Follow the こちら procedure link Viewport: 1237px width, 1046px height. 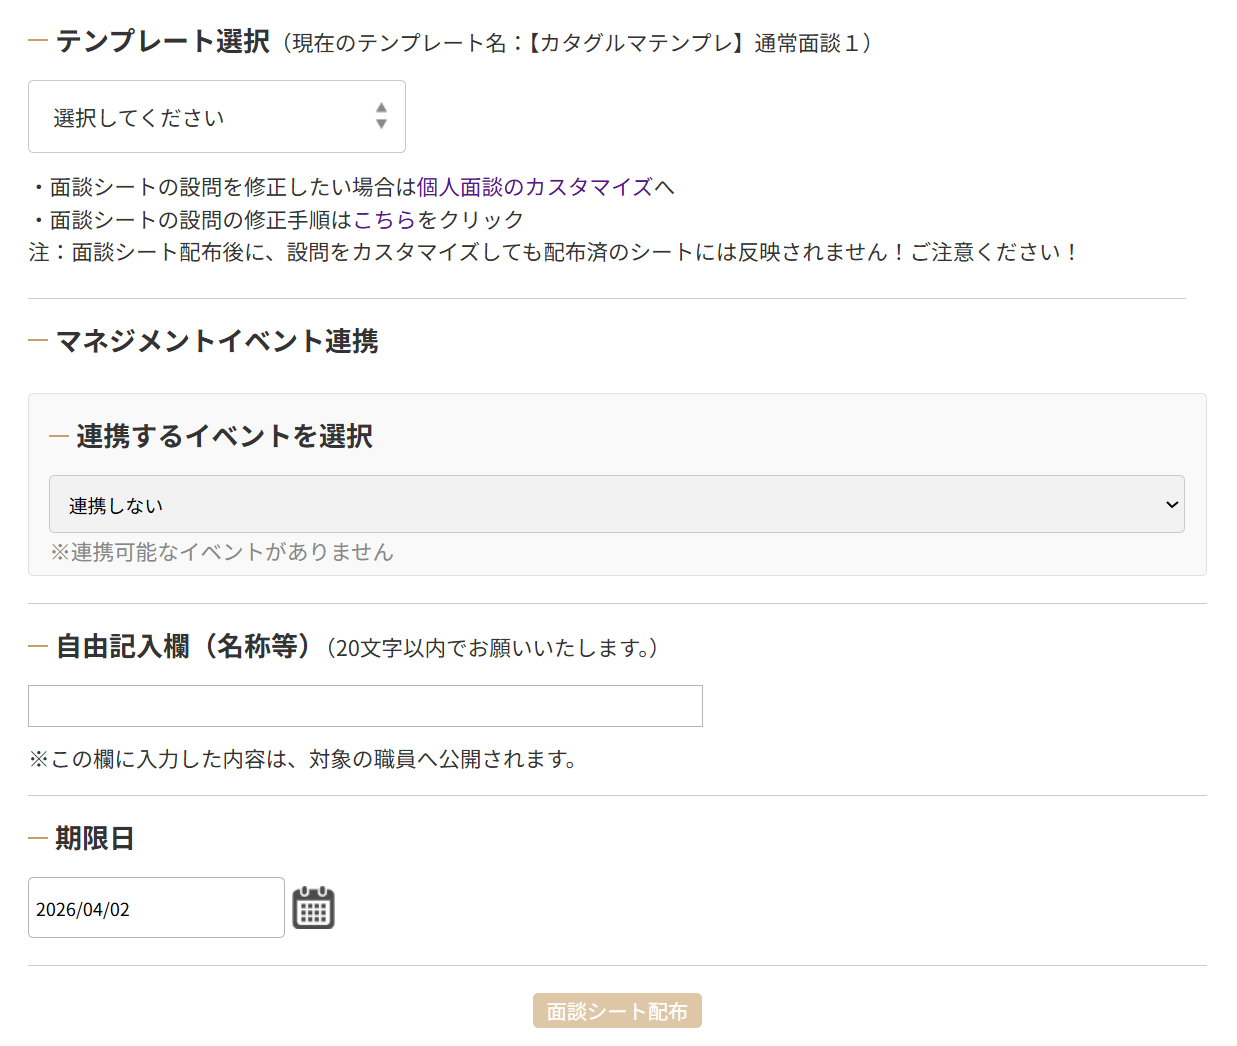tap(385, 220)
